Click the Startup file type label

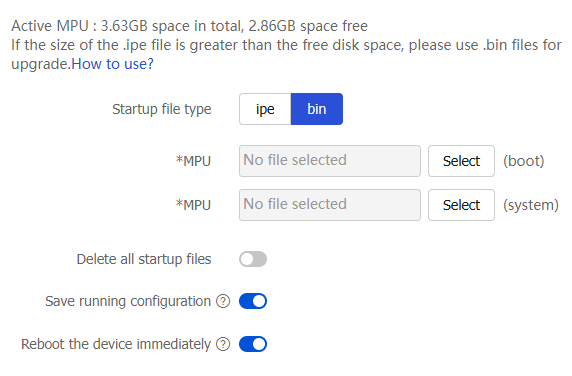click(x=162, y=109)
